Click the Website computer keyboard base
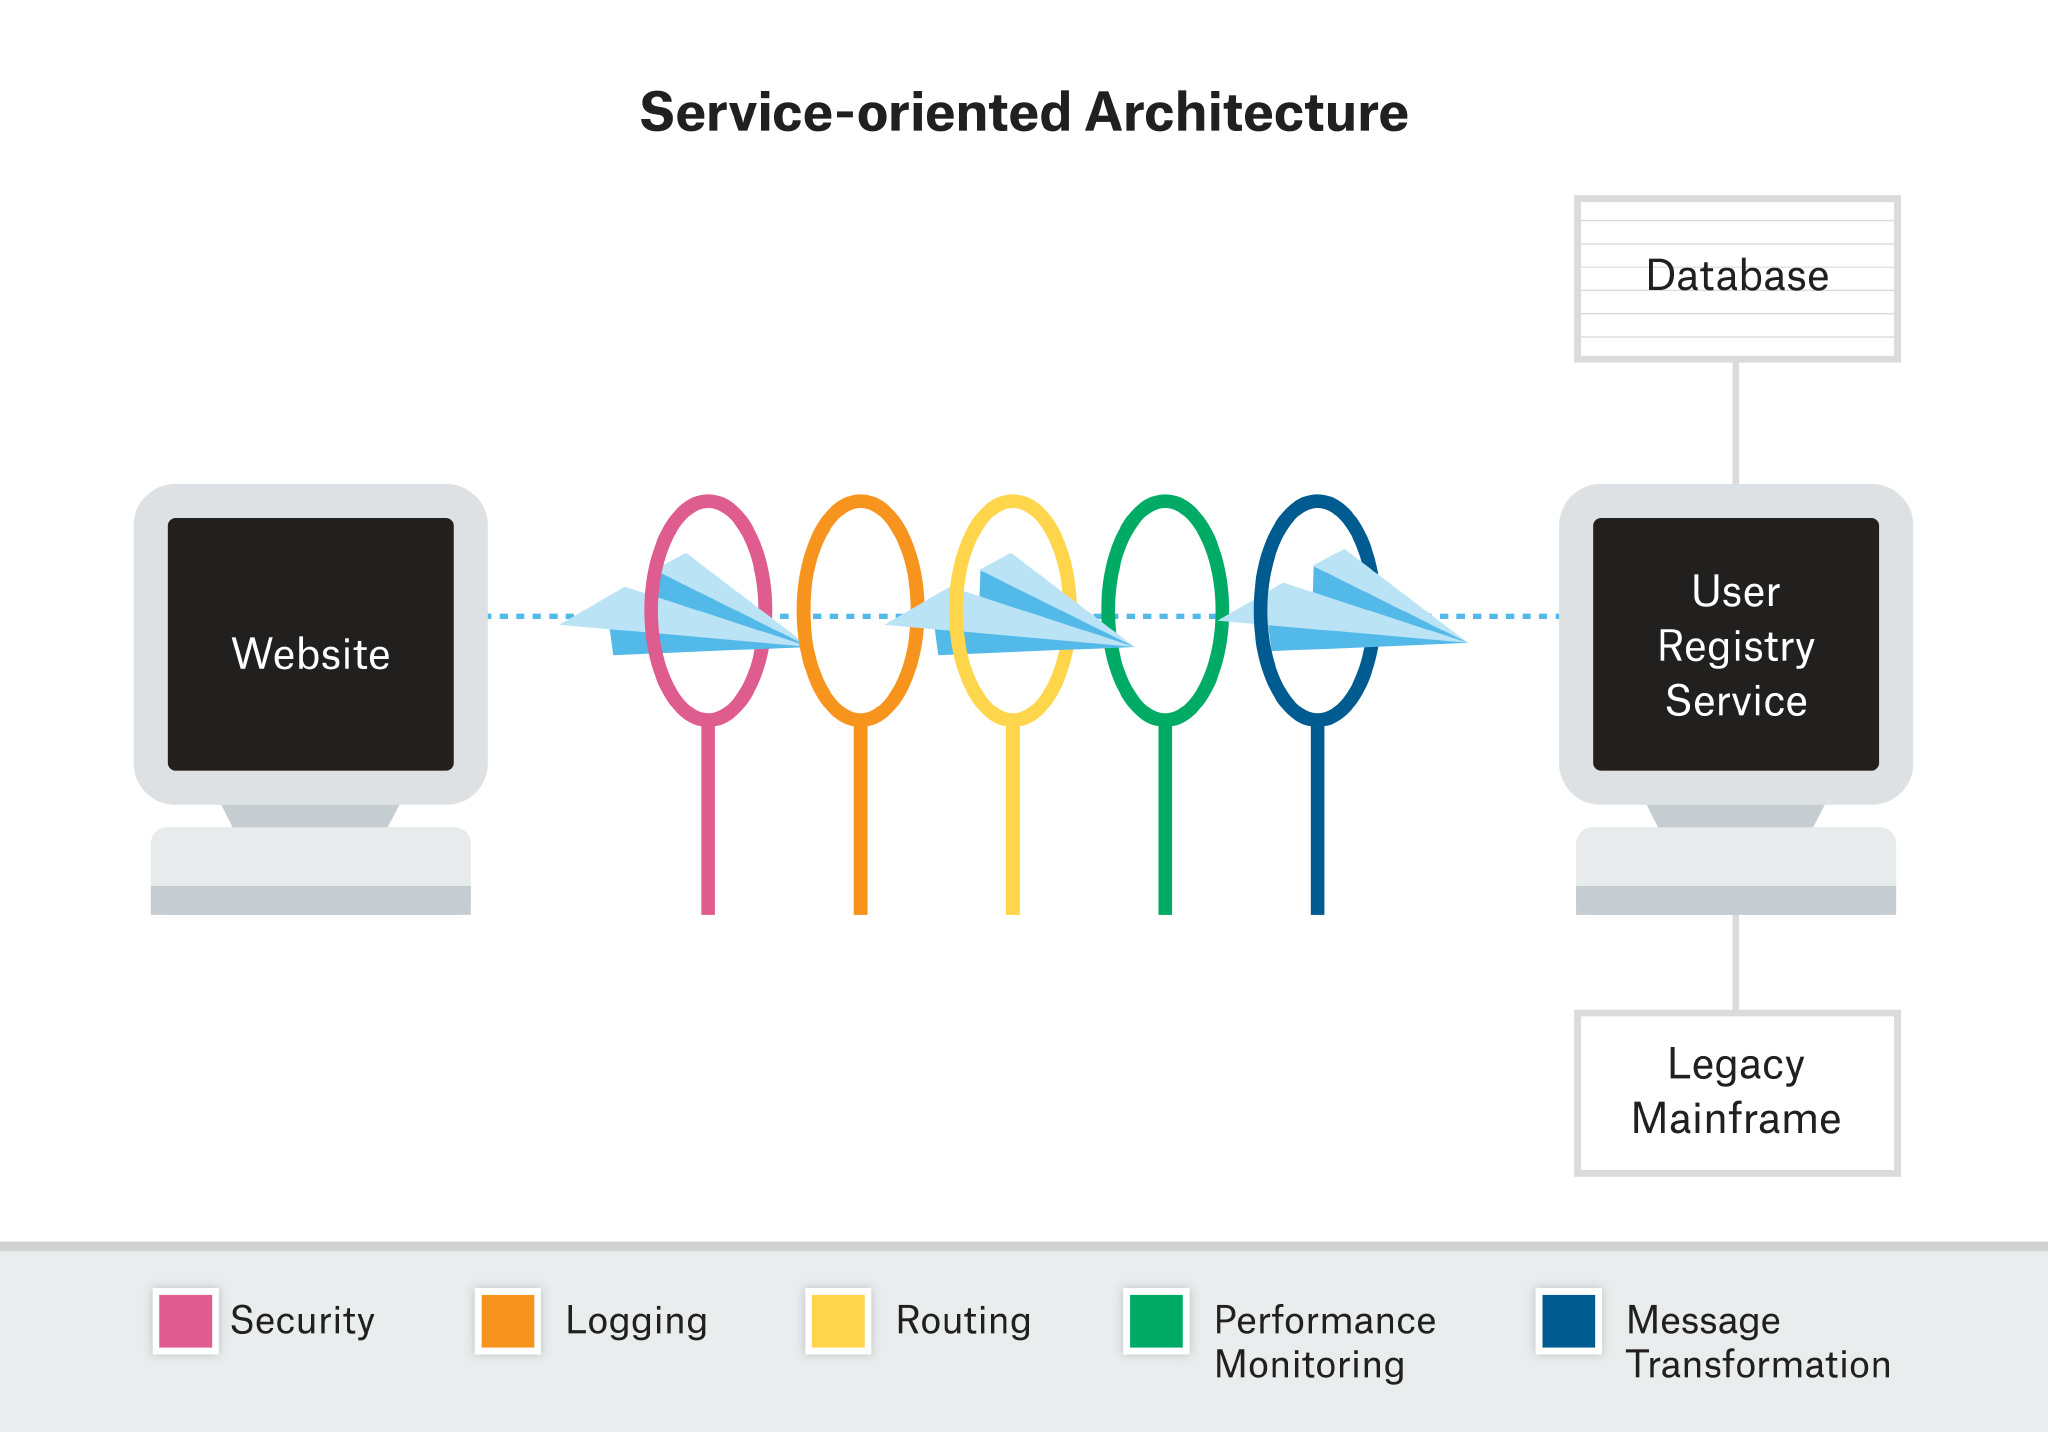 (x=310, y=870)
